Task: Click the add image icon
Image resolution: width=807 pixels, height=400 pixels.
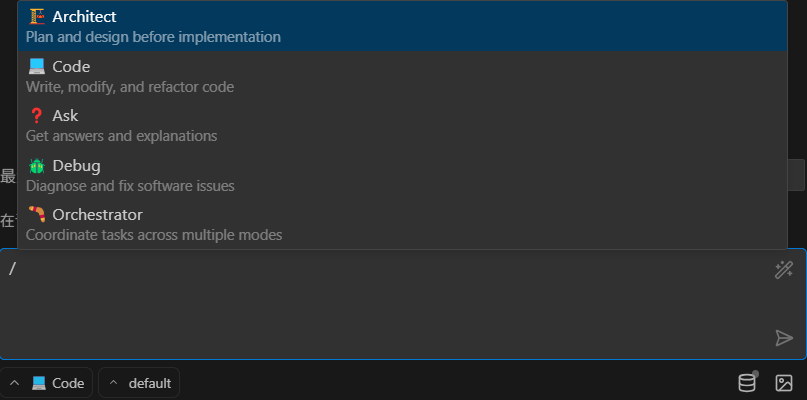Action: (x=784, y=383)
